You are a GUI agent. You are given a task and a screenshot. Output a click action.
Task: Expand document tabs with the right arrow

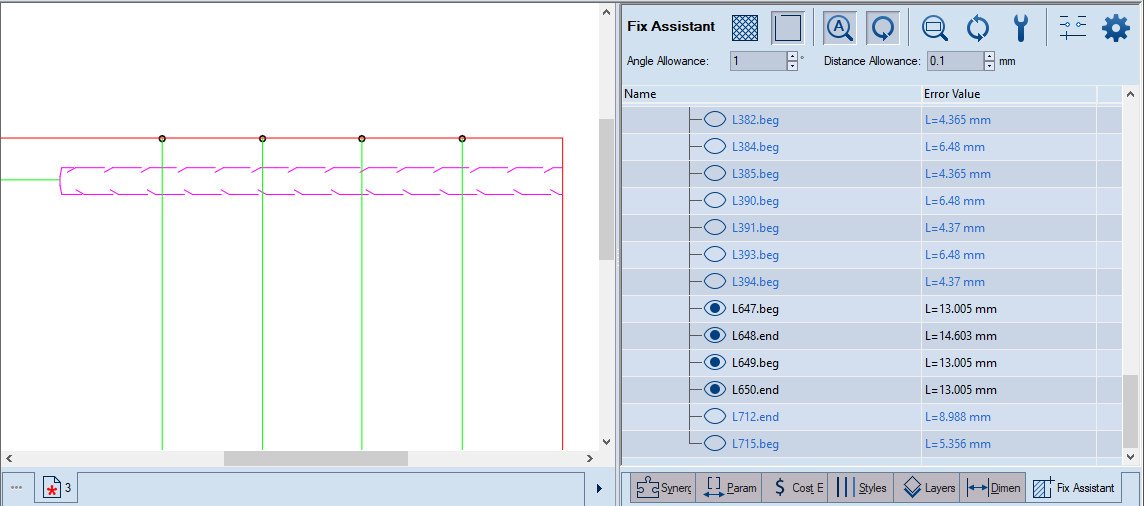click(599, 488)
